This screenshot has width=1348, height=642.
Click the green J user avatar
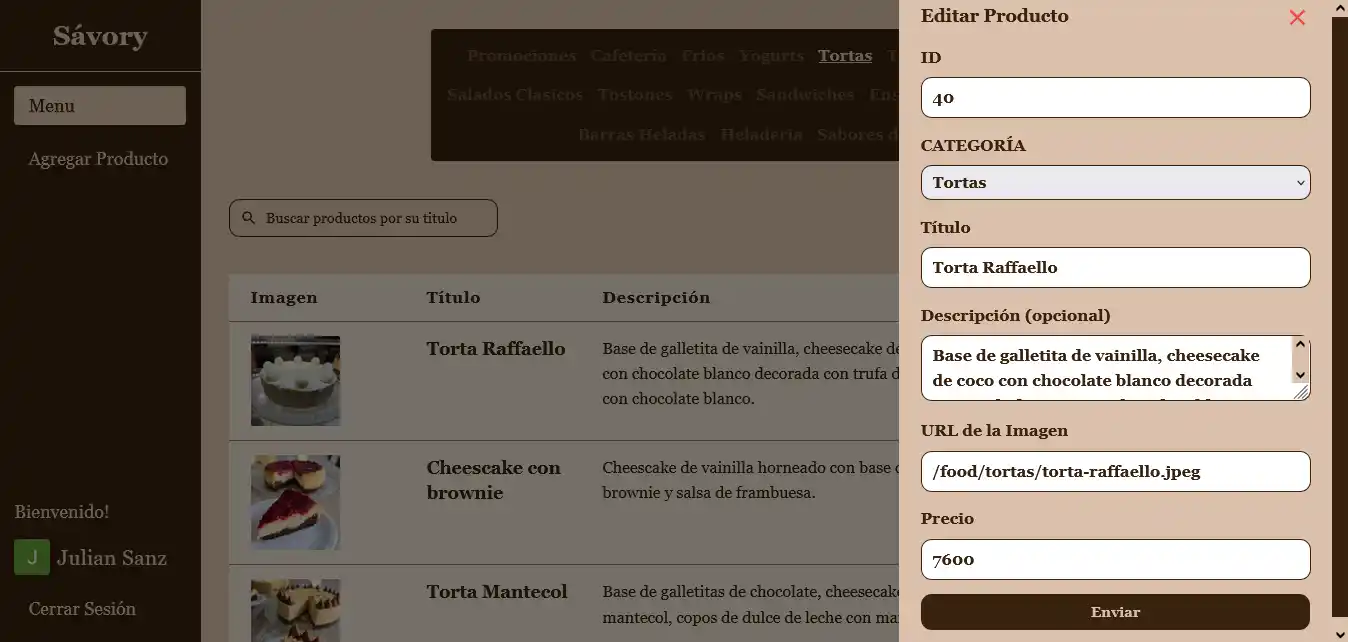[32, 558]
